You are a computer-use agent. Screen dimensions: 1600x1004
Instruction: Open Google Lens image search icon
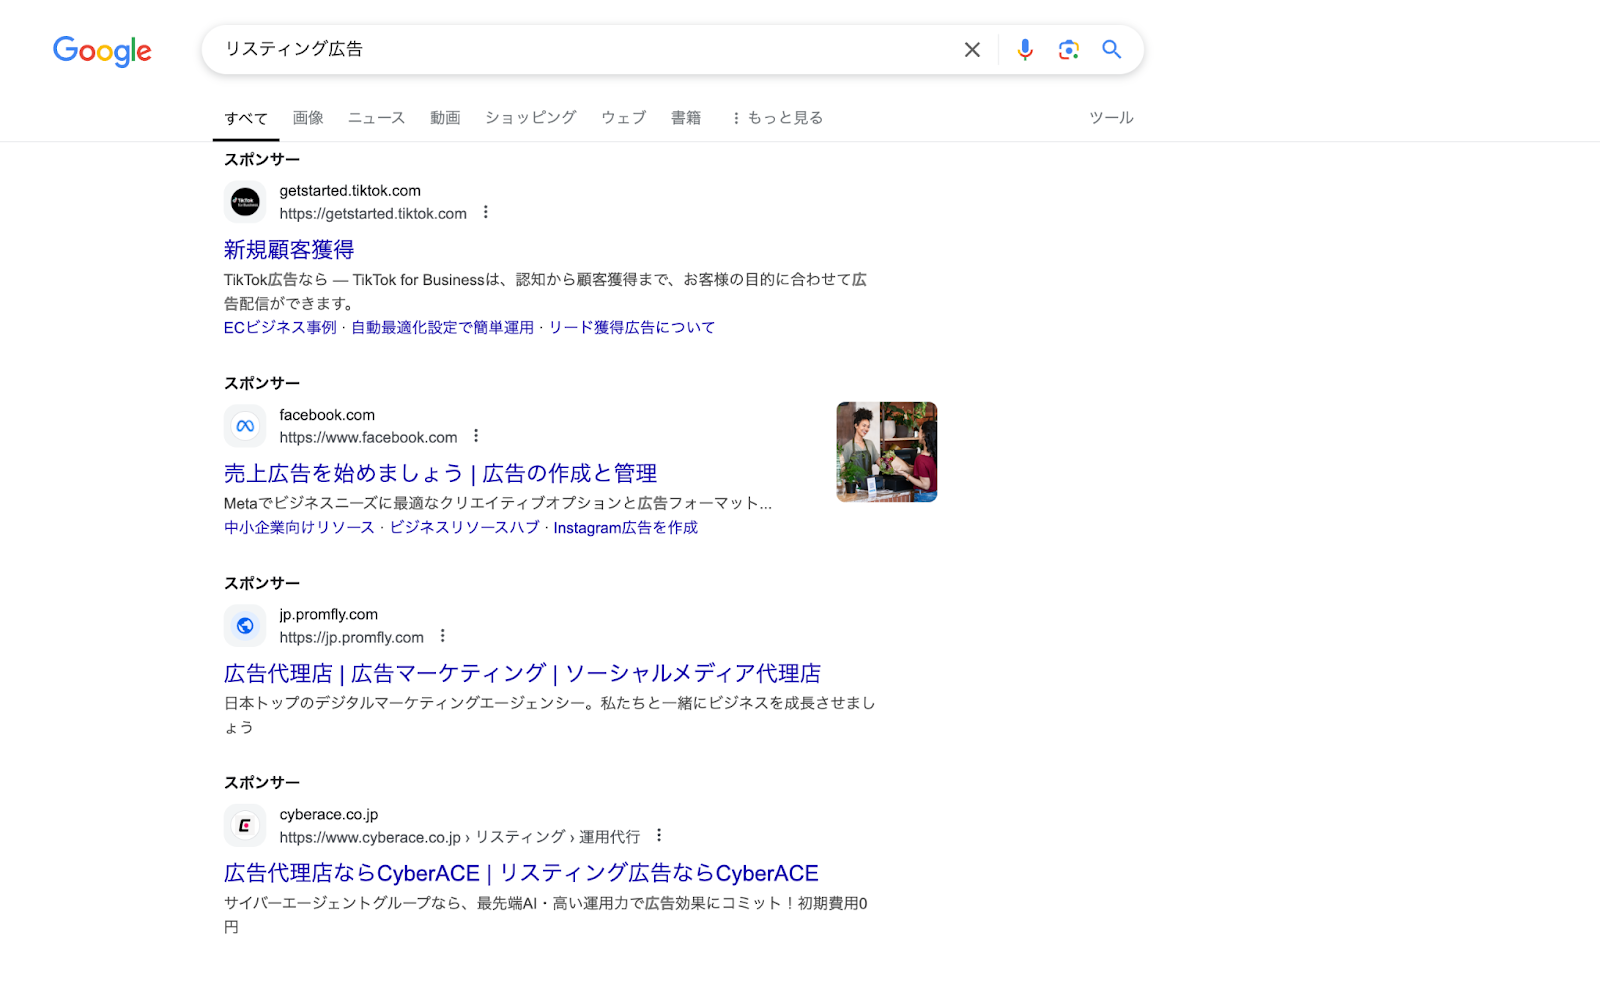1068,50
